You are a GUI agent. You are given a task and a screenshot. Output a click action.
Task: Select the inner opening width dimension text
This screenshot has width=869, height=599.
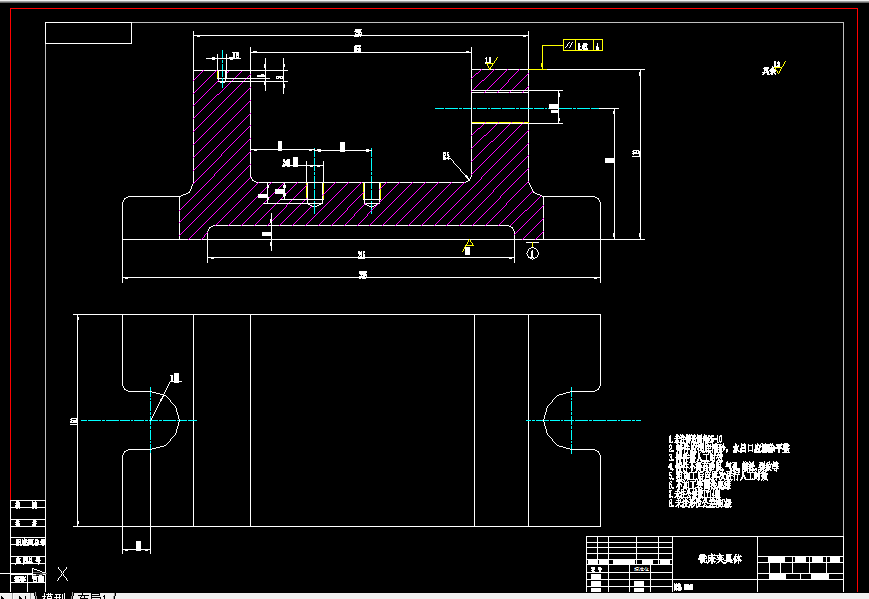pos(357,49)
